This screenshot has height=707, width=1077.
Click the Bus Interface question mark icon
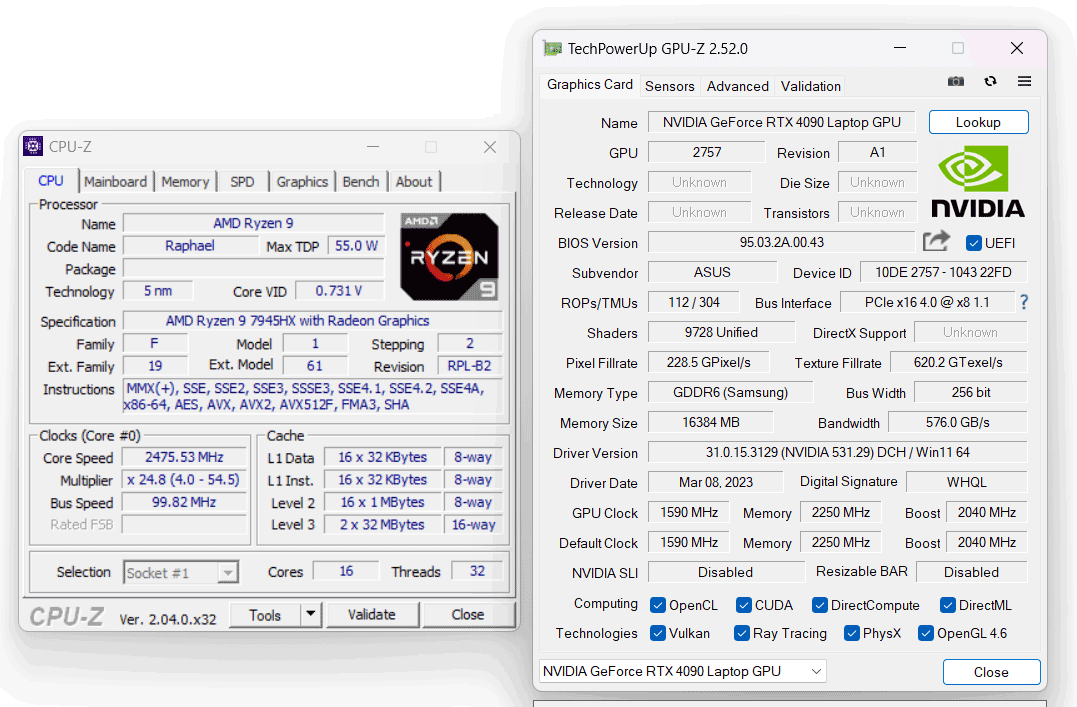tap(1024, 302)
